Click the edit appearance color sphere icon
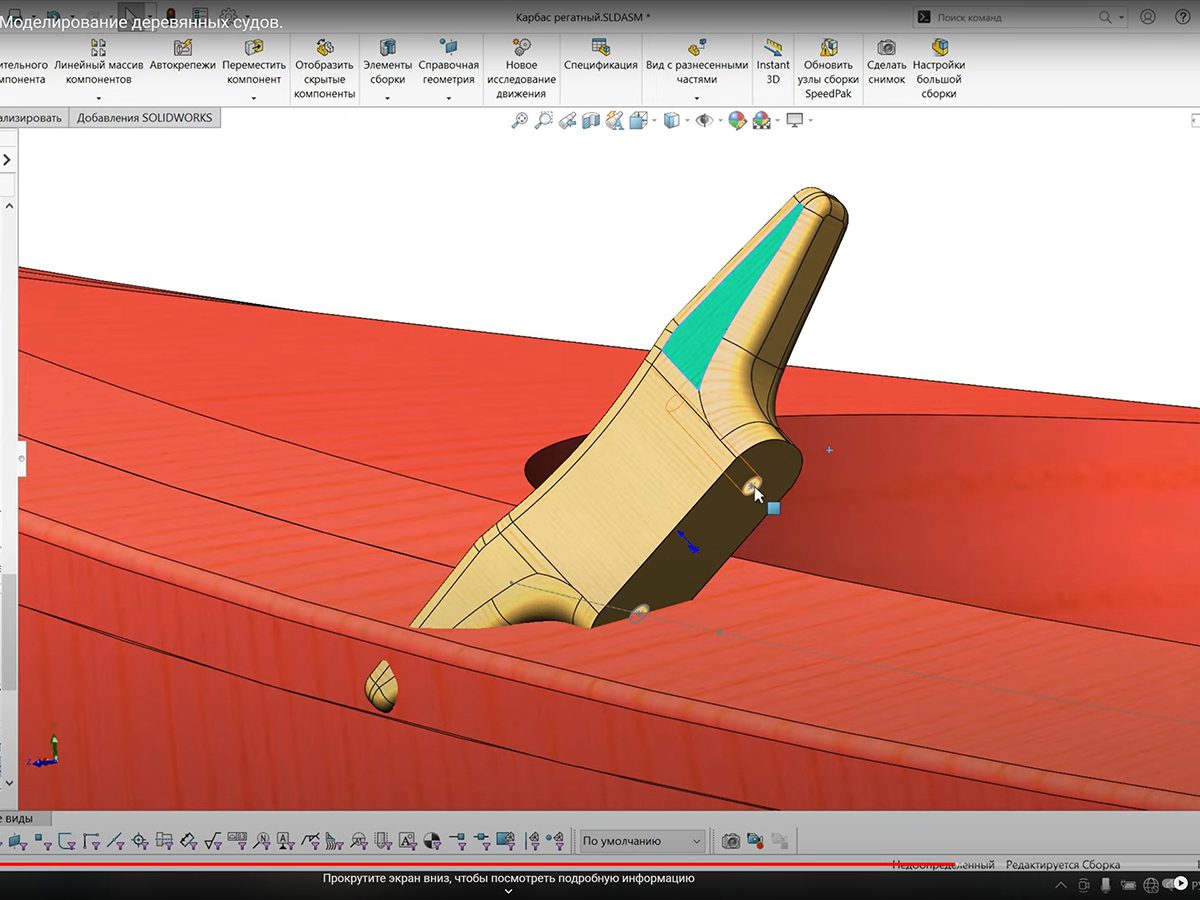Viewport: 1200px width, 900px height. pos(736,121)
